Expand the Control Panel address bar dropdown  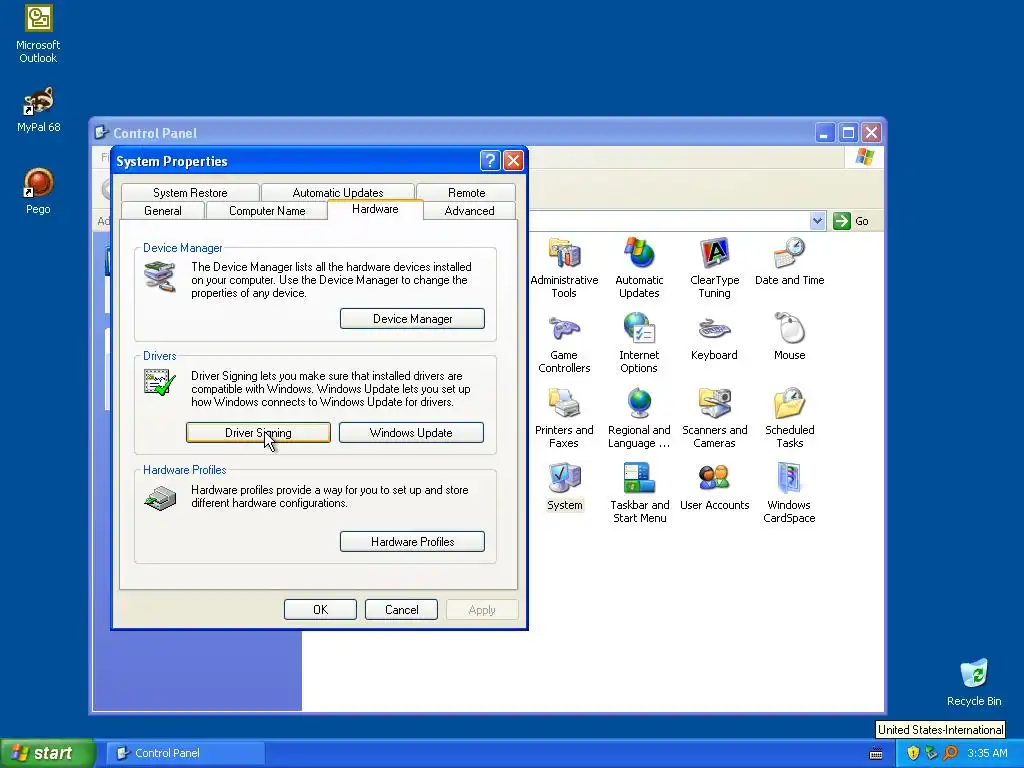point(817,221)
